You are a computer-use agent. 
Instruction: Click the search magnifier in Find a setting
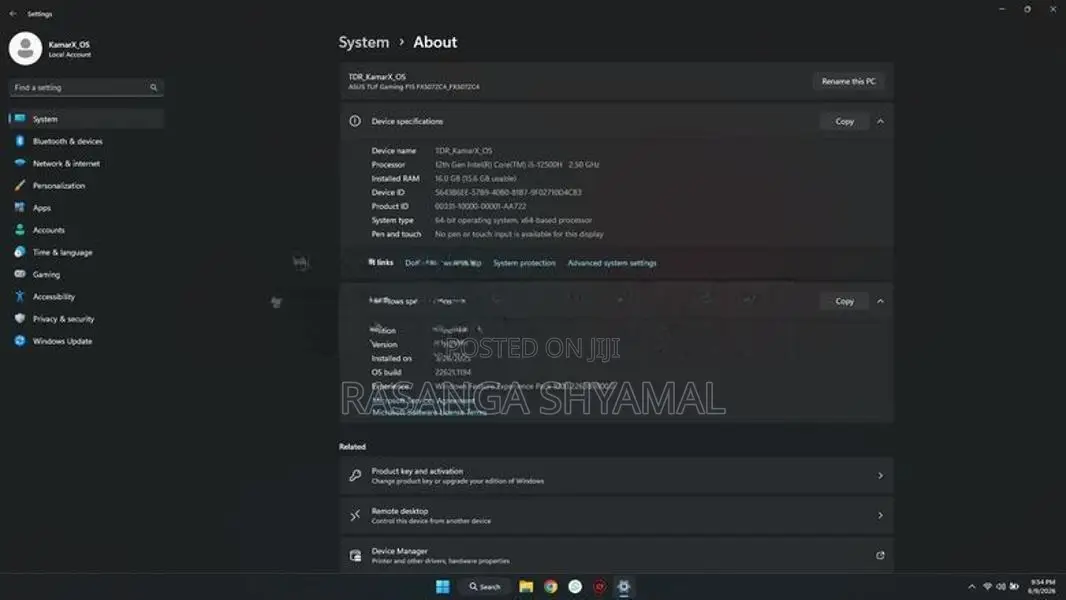pos(154,88)
